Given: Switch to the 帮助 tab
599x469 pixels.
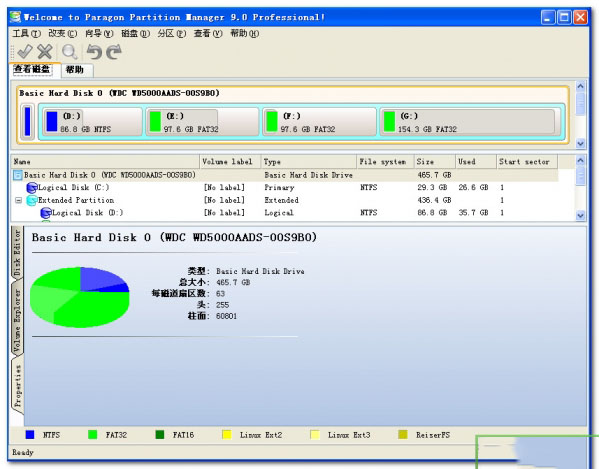Looking at the screenshot, I should (75, 70).
